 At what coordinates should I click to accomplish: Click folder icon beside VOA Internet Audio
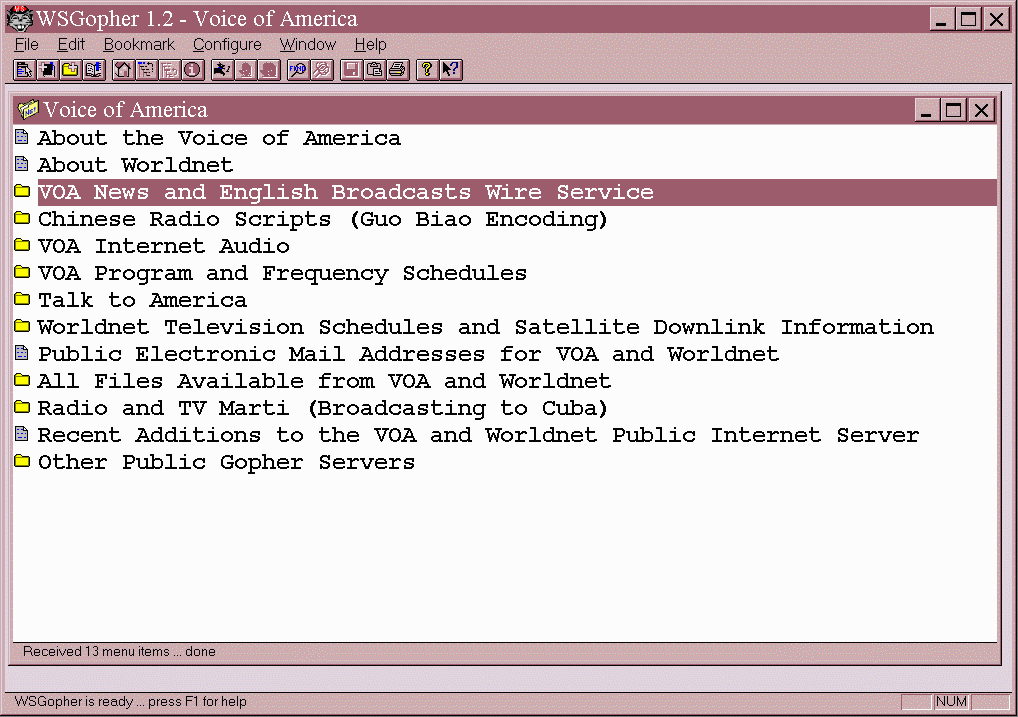tap(22, 245)
